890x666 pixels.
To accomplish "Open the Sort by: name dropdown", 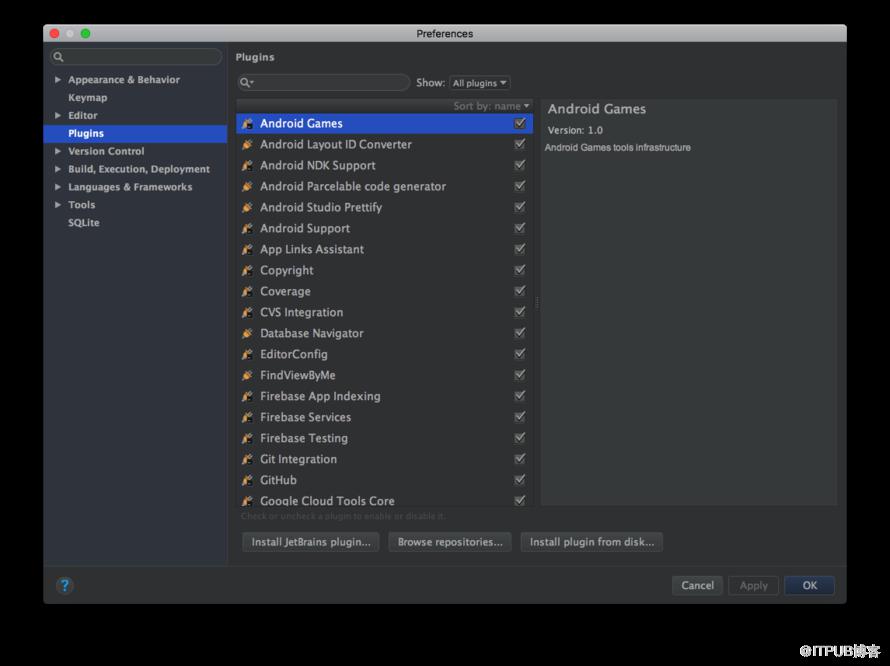I will click(x=492, y=106).
